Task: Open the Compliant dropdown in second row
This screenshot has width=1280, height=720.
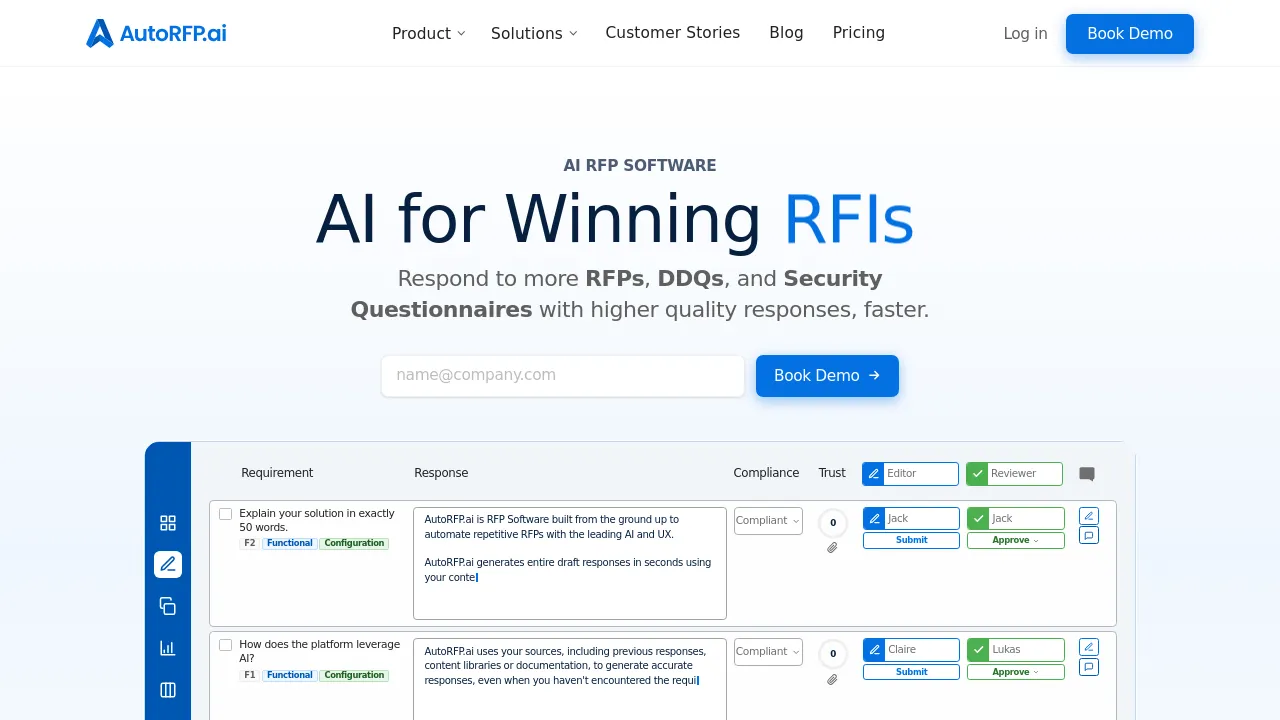Action: tap(768, 652)
